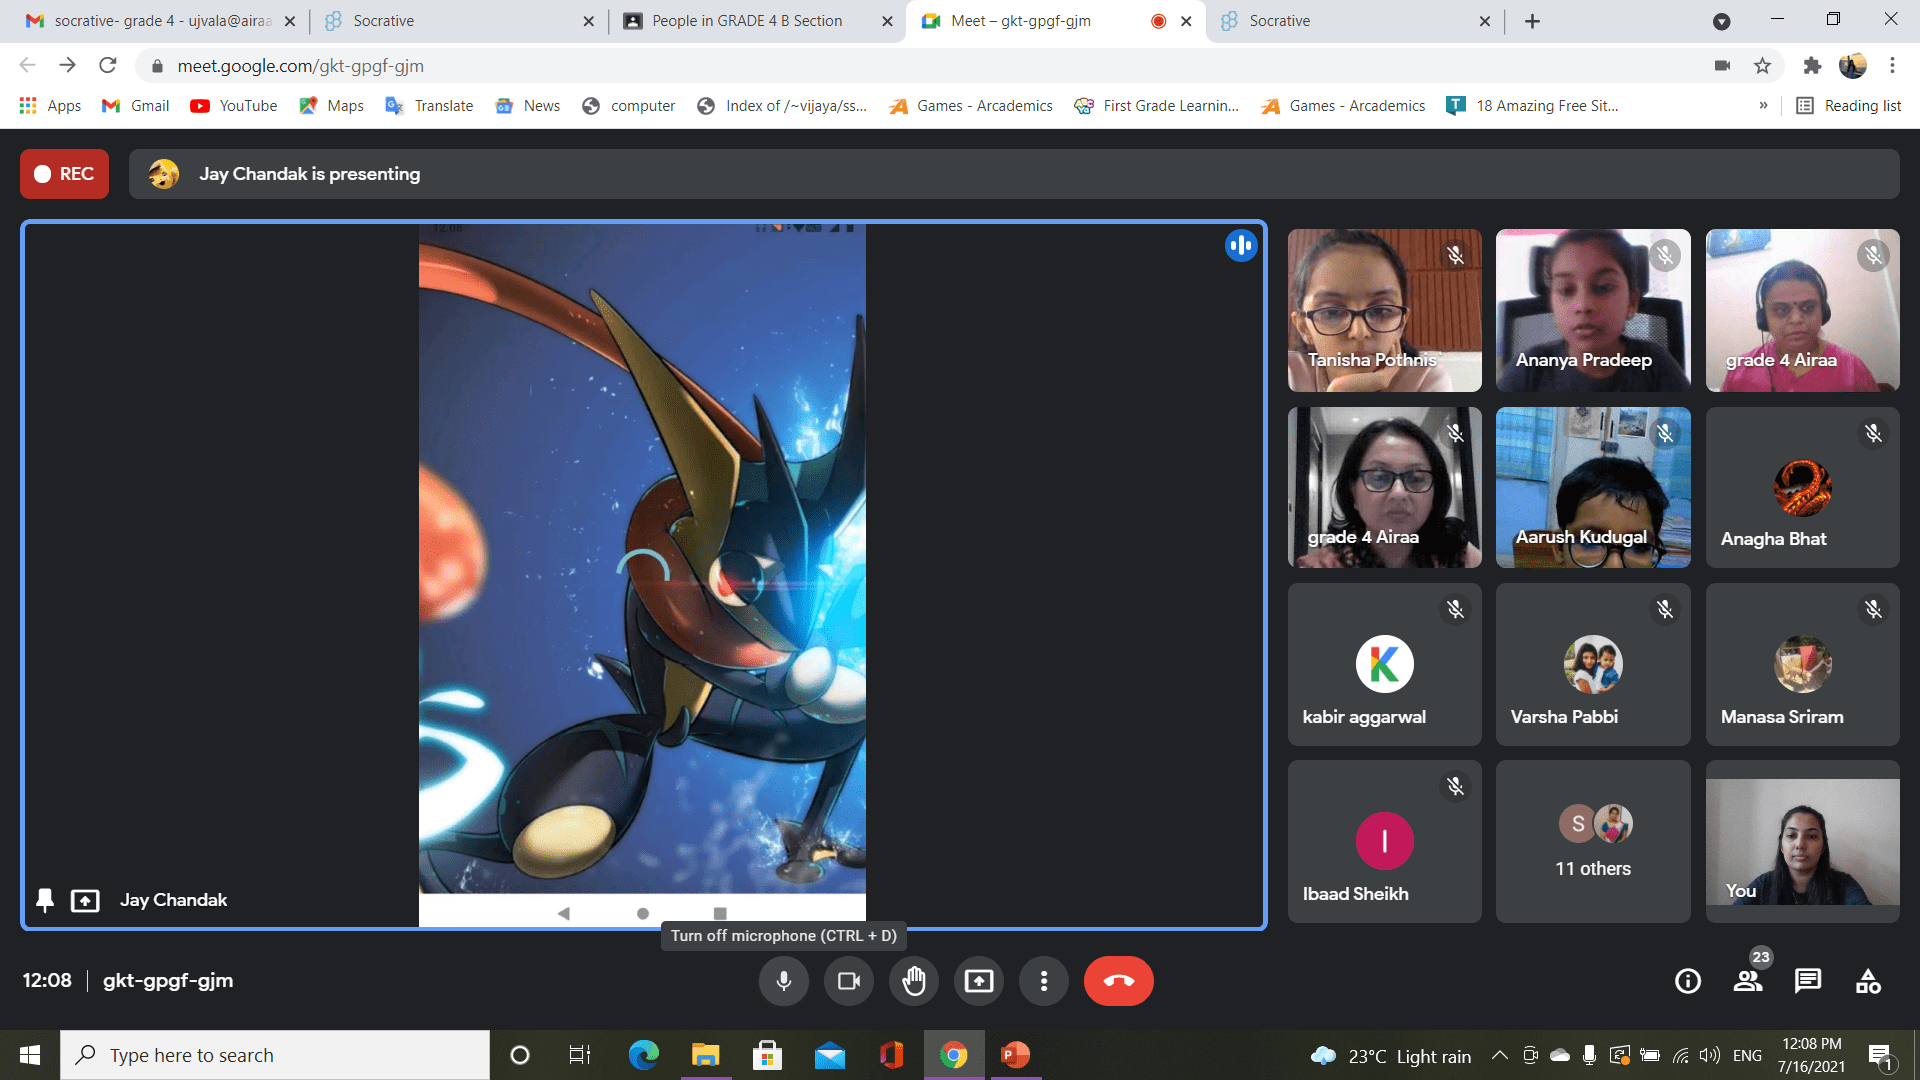Click the 11 others participants tile
The width and height of the screenshot is (1920, 1080).
1592,841
